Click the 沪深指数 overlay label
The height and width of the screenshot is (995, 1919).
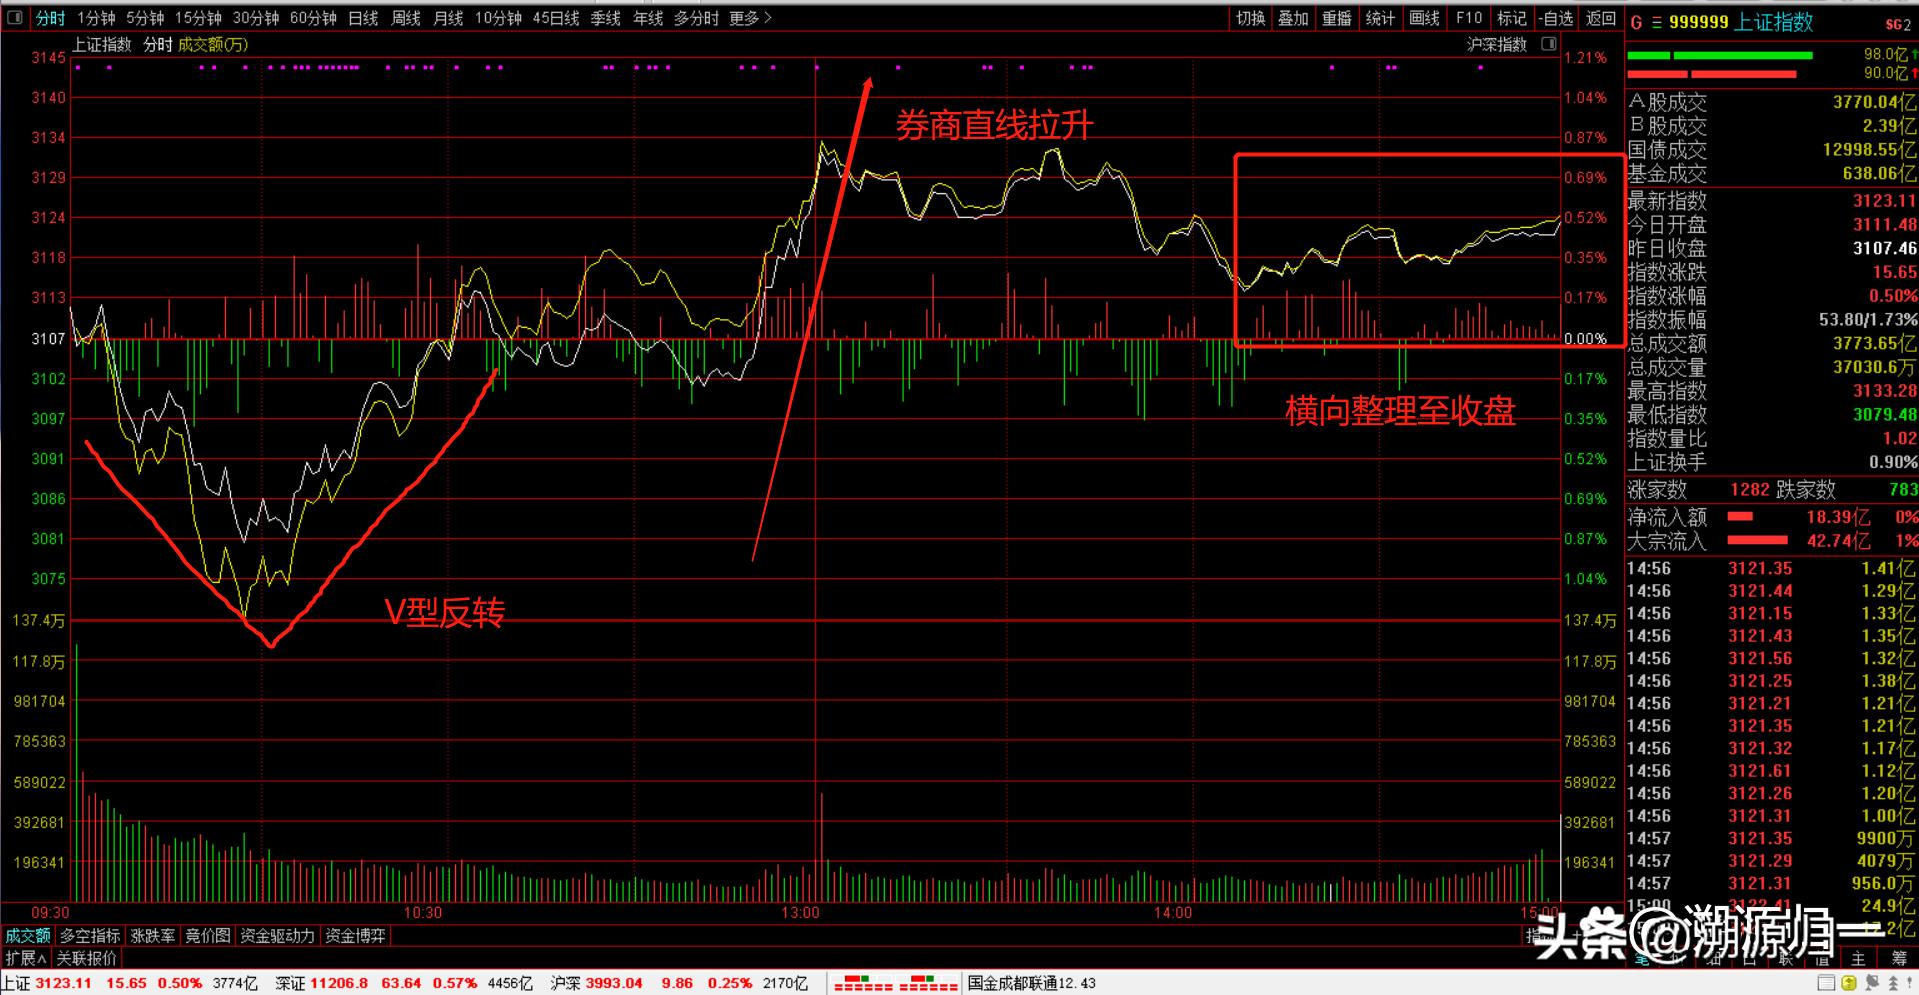tap(1497, 44)
